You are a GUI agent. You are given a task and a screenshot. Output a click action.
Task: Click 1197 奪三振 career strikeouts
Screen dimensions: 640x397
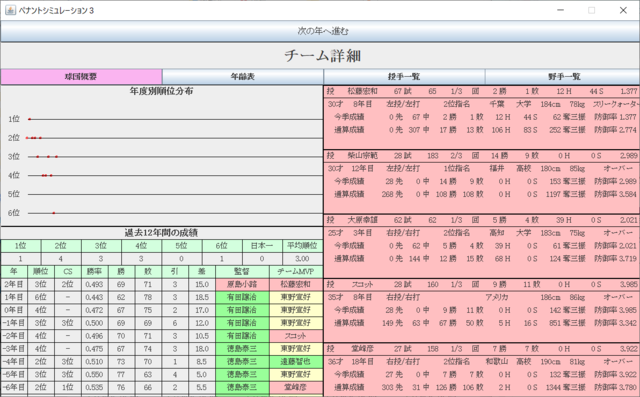coord(566,194)
